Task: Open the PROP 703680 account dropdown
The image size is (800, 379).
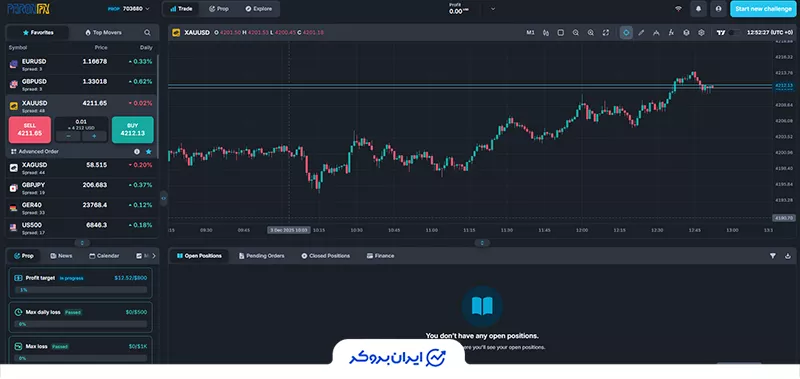Action: pos(129,9)
